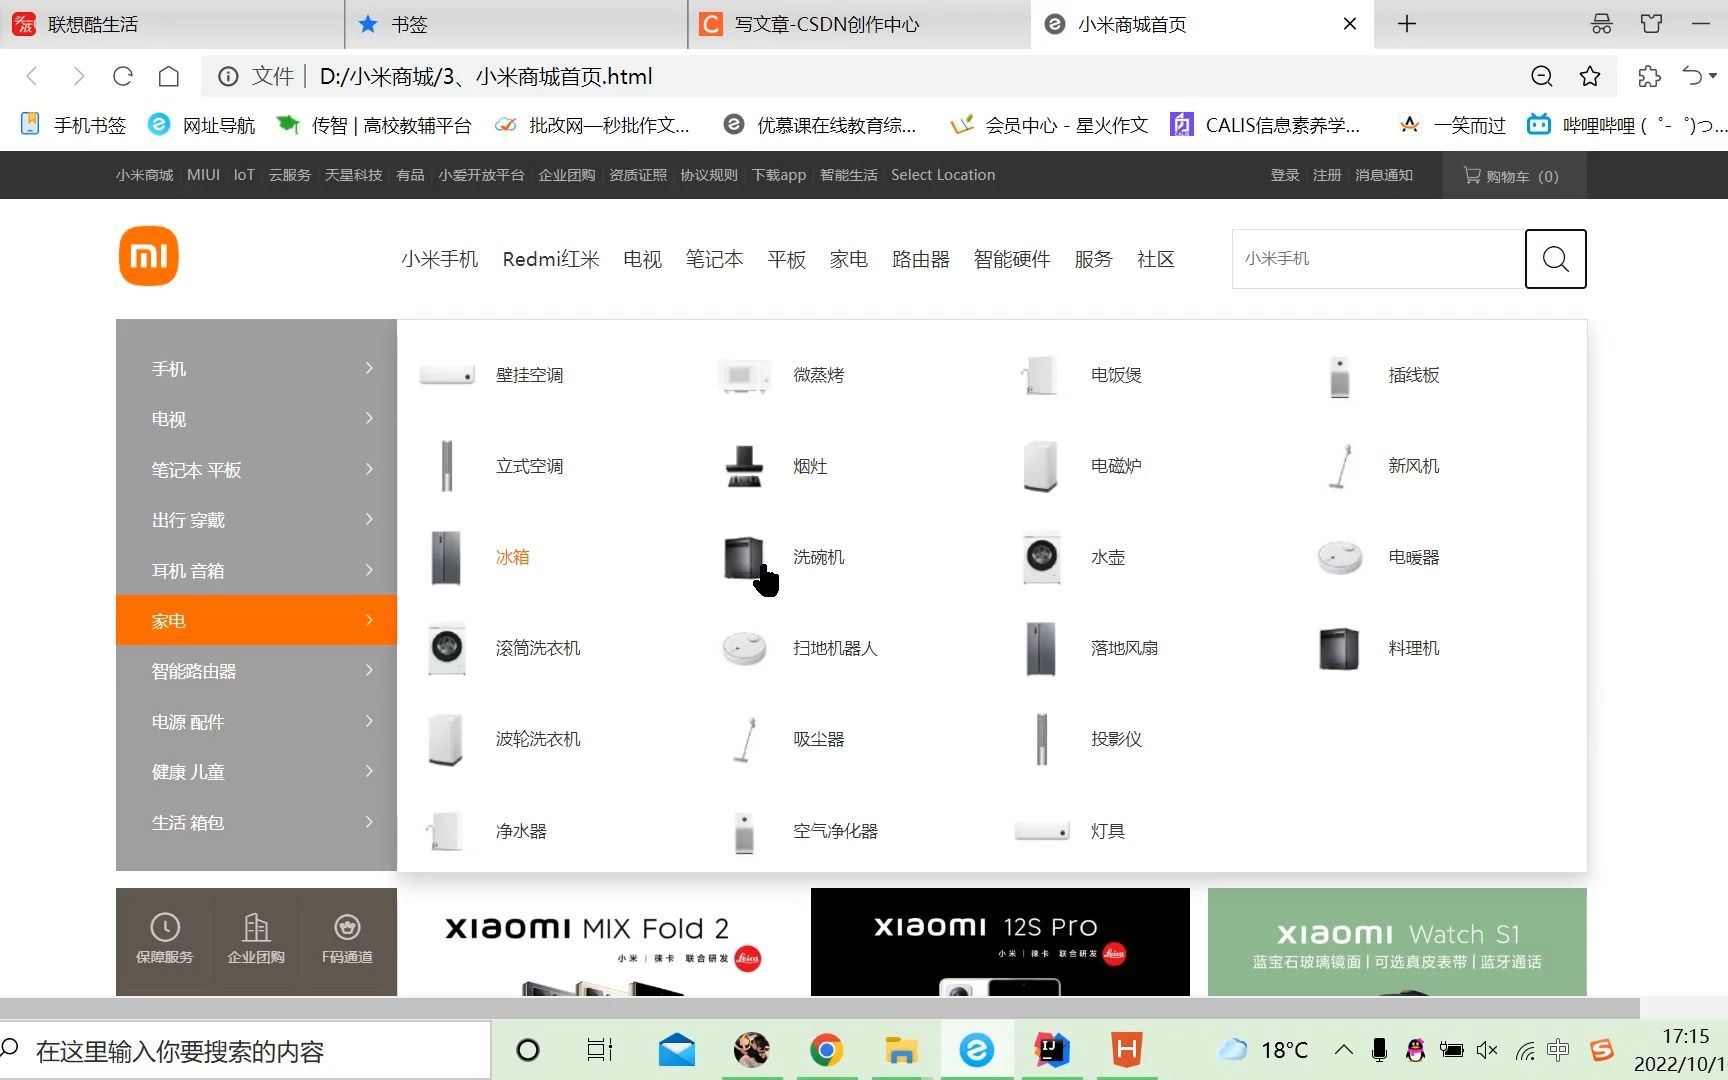Open the Redmi红米 nav menu
The image size is (1728, 1080).
(x=551, y=259)
